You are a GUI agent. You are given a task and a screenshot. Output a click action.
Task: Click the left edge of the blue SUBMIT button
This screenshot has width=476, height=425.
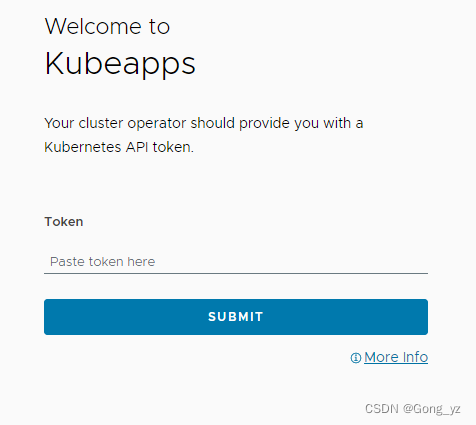click(x=47, y=317)
